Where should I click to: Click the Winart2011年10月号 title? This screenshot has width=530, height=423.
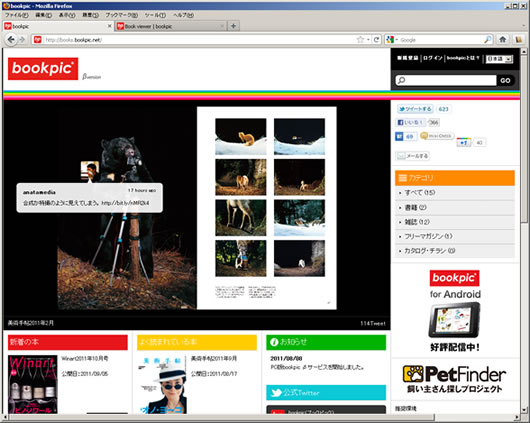[x=85, y=358]
